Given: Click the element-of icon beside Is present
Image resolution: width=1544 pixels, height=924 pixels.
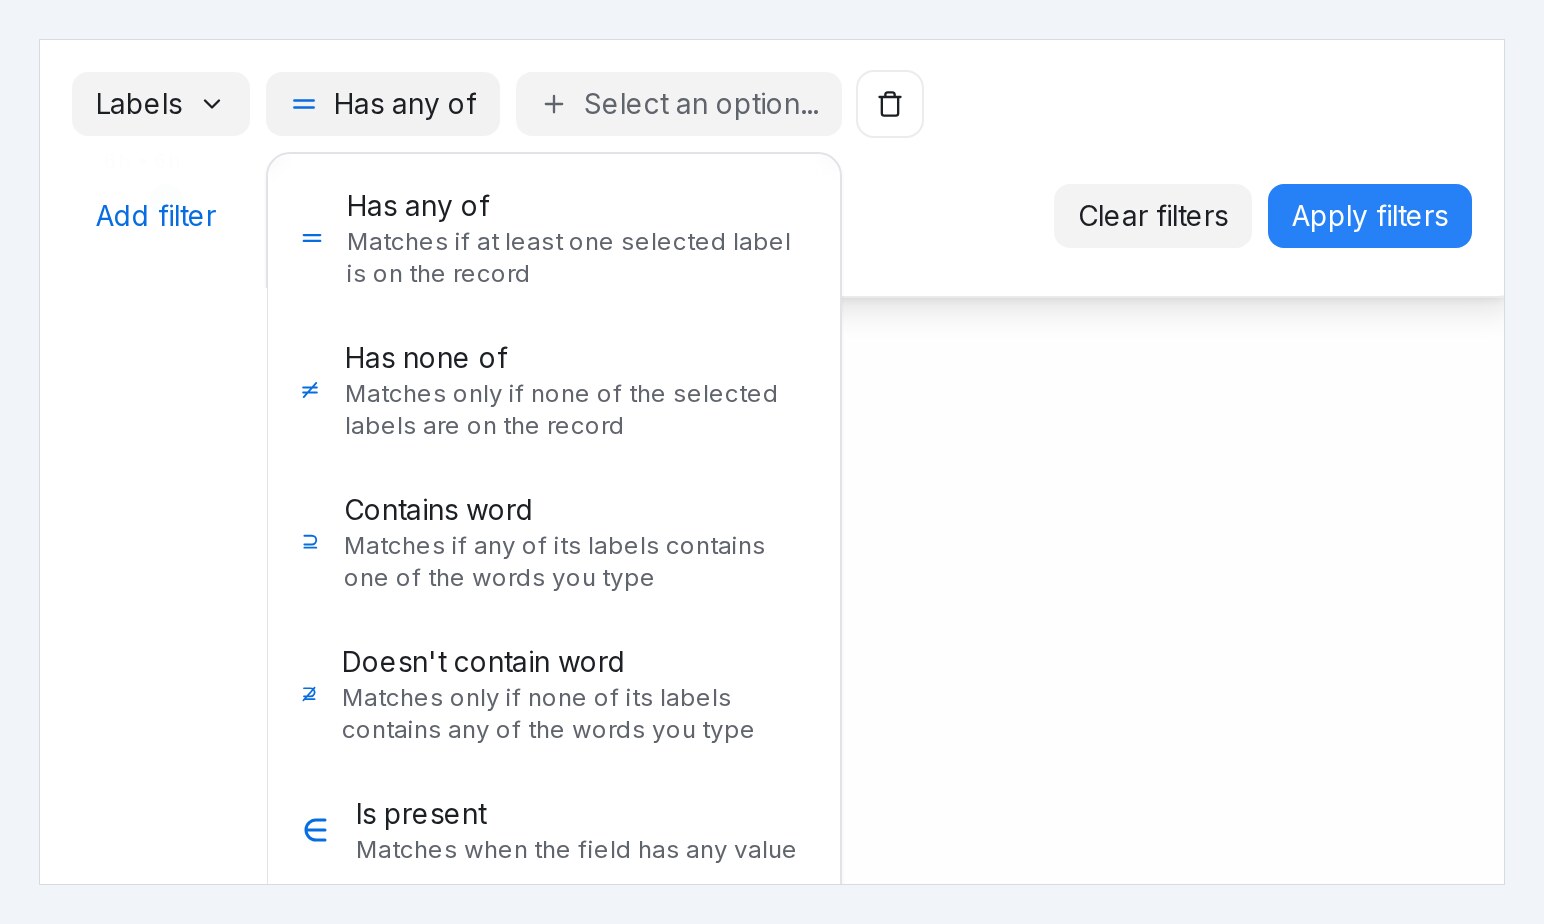Looking at the screenshot, I should [x=315, y=831].
